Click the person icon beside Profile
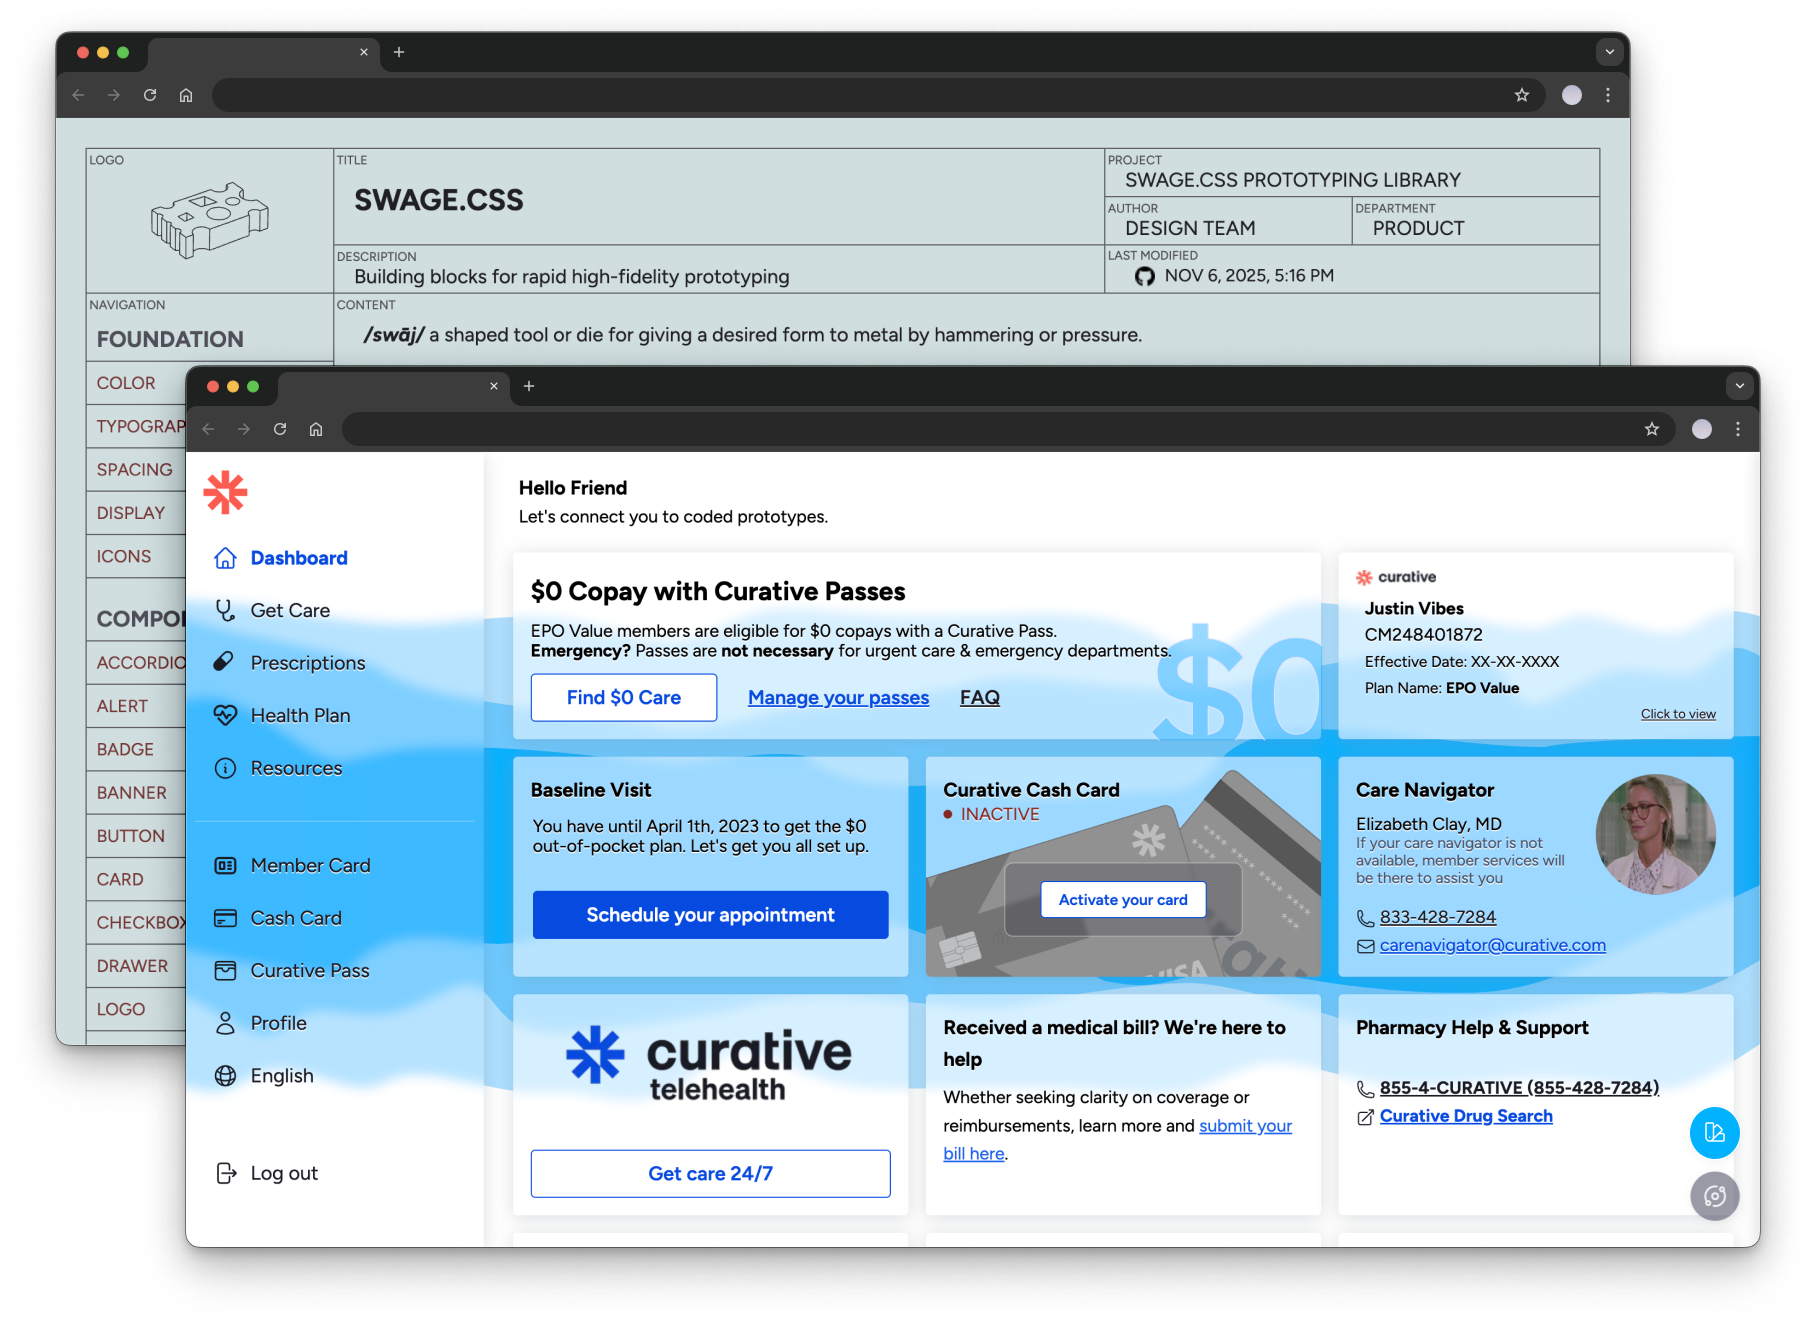This screenshot has height=1327, width=1816. click(226, 1023)
